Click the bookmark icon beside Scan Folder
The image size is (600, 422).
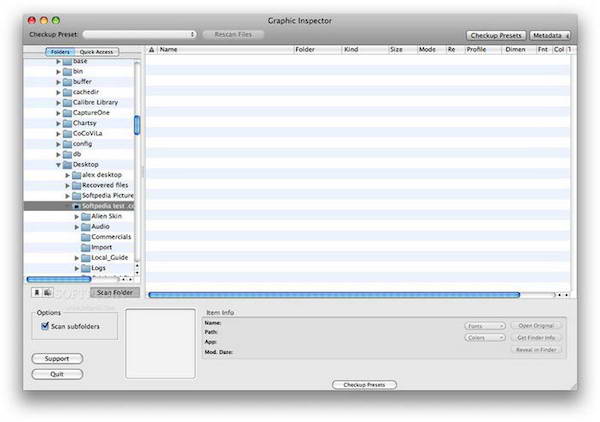pyautogui.click(x=37, y=293)
